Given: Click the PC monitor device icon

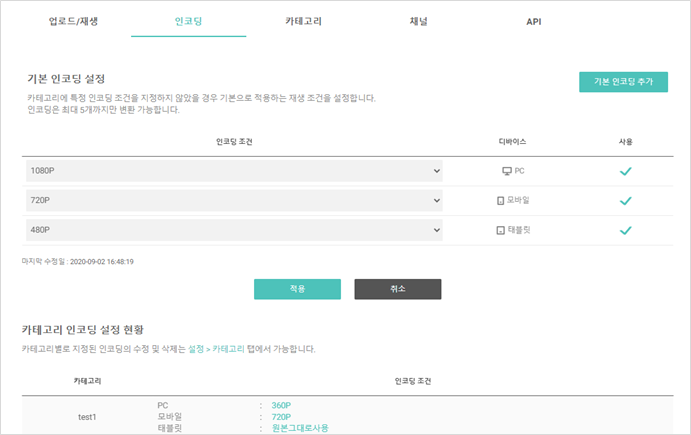Looking at the screenshot, I should [x=507, y=171].
